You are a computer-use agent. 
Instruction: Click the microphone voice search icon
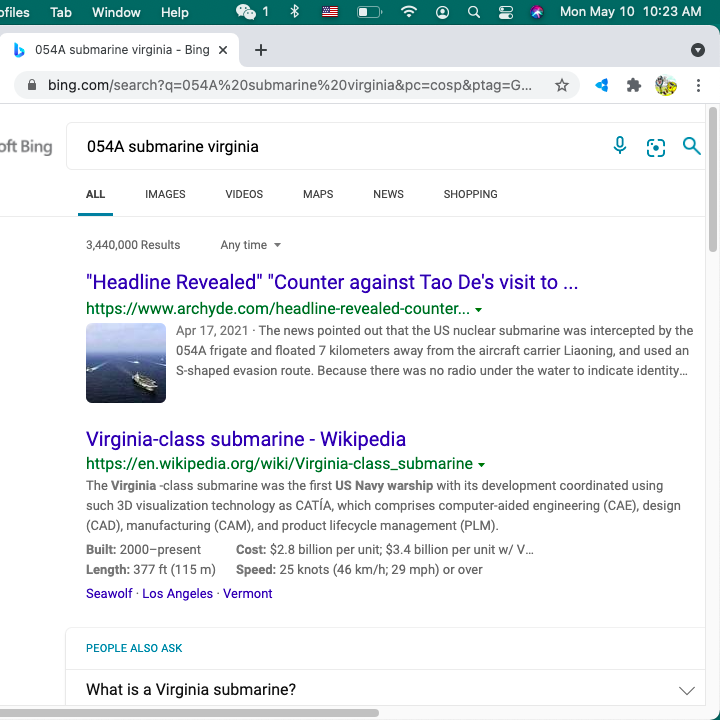pyautogui.click(x=620, y=146)
